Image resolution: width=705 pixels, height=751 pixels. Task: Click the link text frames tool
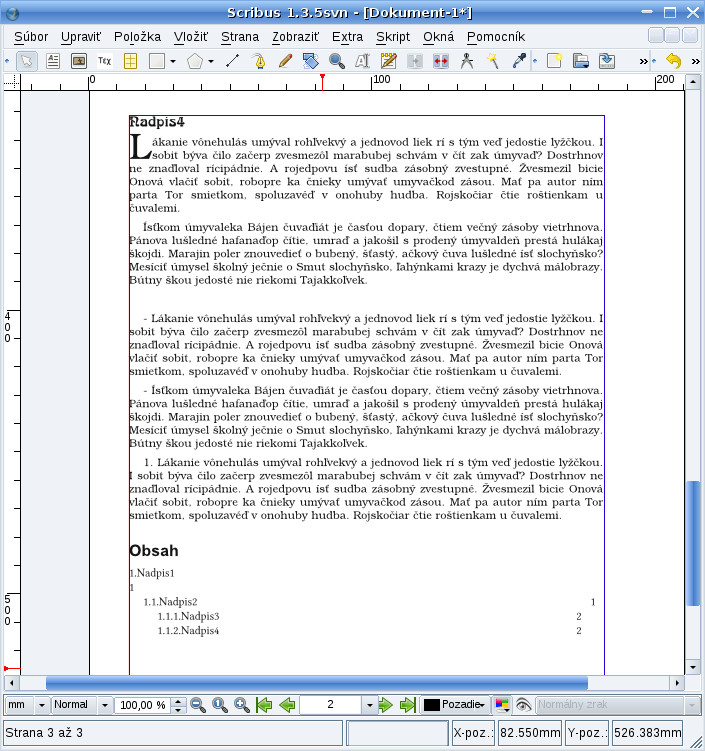click(415, 61)
